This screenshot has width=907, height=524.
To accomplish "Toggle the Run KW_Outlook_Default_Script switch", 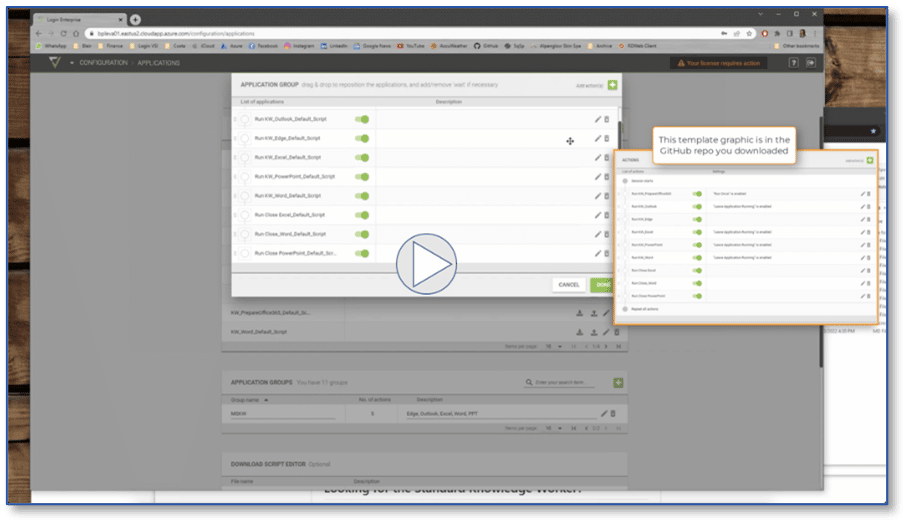I will coord(362,119).
